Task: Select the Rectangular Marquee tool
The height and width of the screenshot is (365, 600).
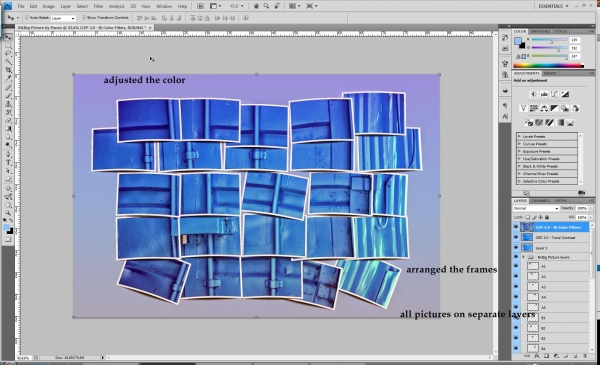Action: 8,46
